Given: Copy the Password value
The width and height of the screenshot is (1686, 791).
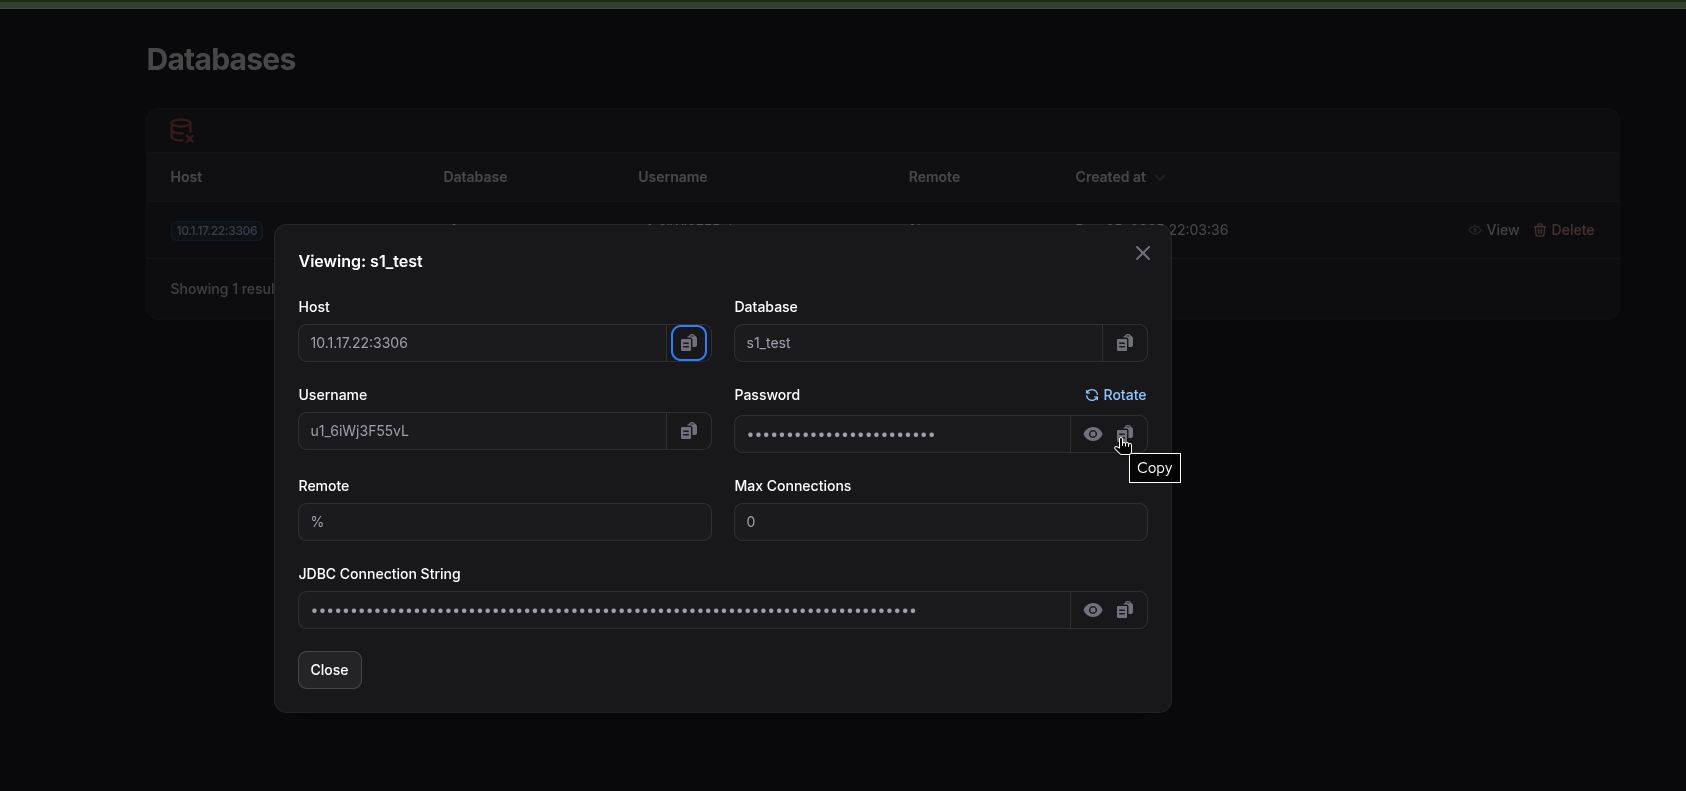Looking at the screenshot, I should (x=1125, y=434).
